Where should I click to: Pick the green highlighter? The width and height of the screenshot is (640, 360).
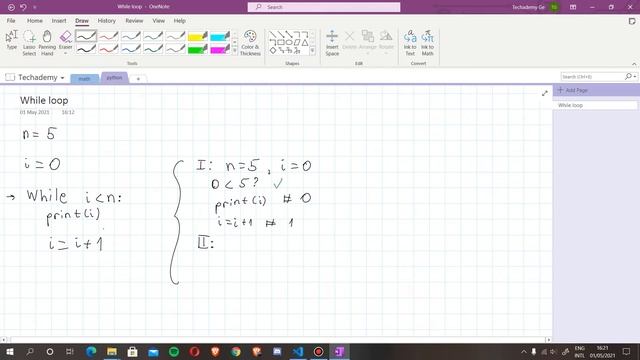click(x=198, y=49)
